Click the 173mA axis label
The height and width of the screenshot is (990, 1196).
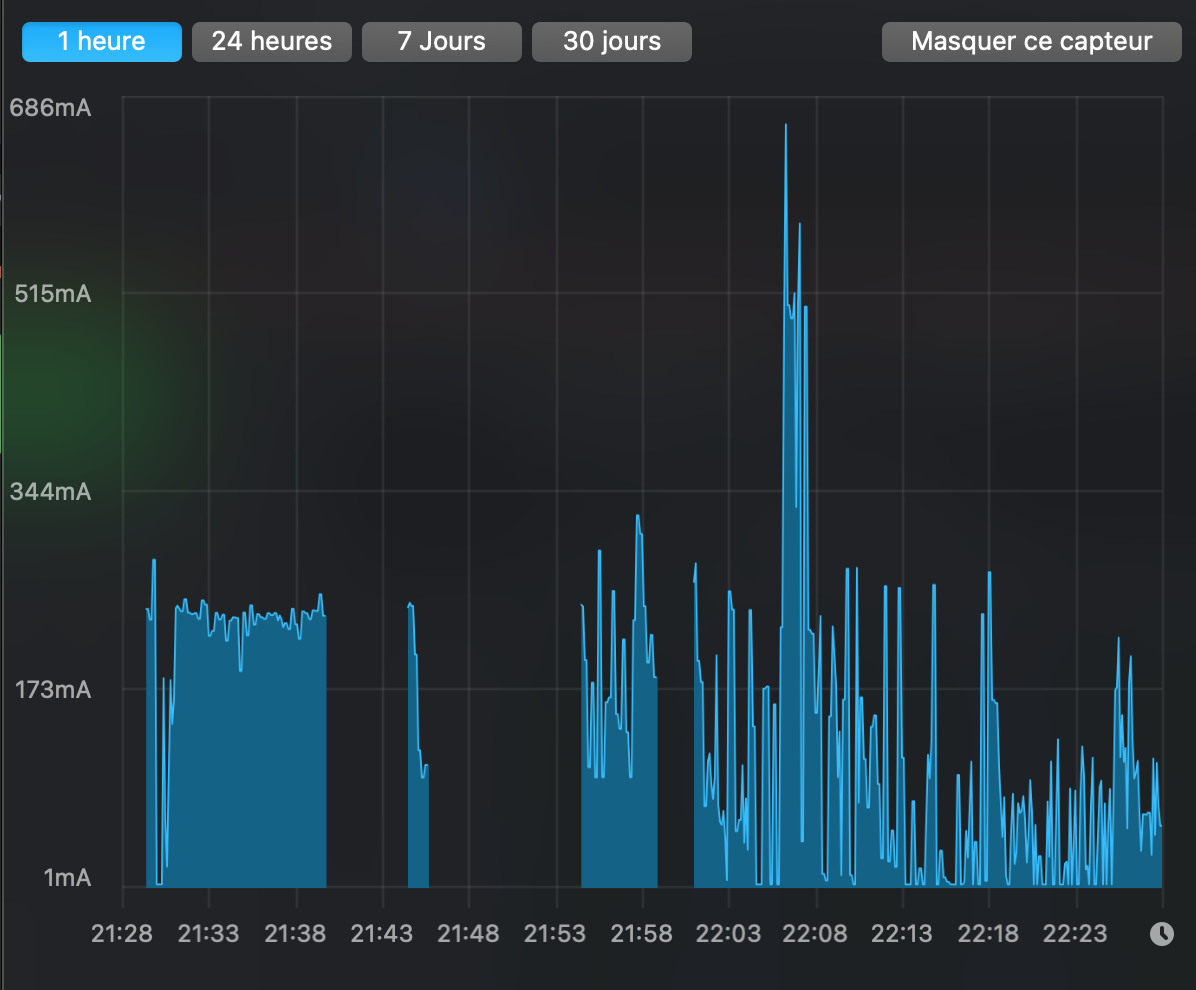53,689
